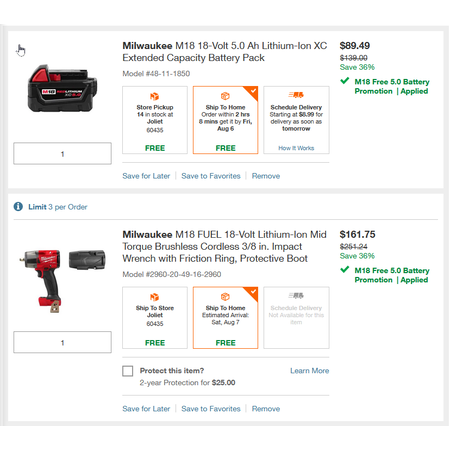Click the info icon beside Limit 3 per Order
This screenshot has width=450, height=450.
(18, 207)
